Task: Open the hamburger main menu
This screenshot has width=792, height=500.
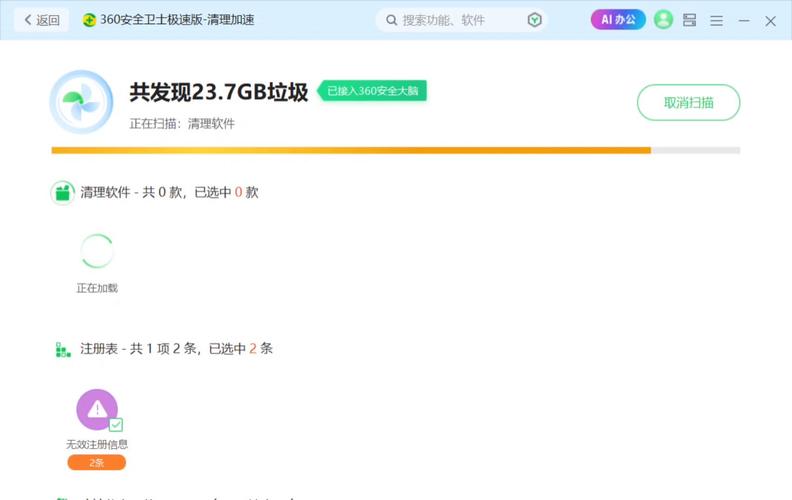Action: (x=716, y=20)
